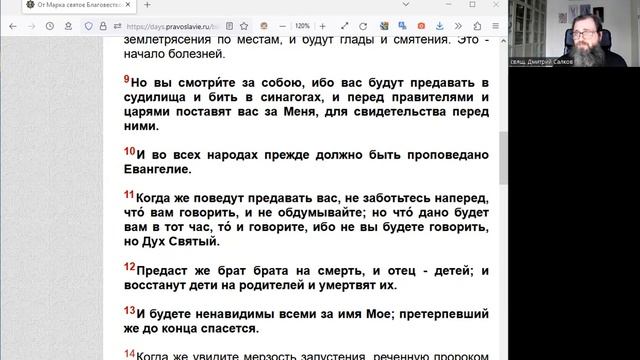This screenshot has height=360, width=640.
Task: Open the extensions puzzle icon
Action: (477, 26)
